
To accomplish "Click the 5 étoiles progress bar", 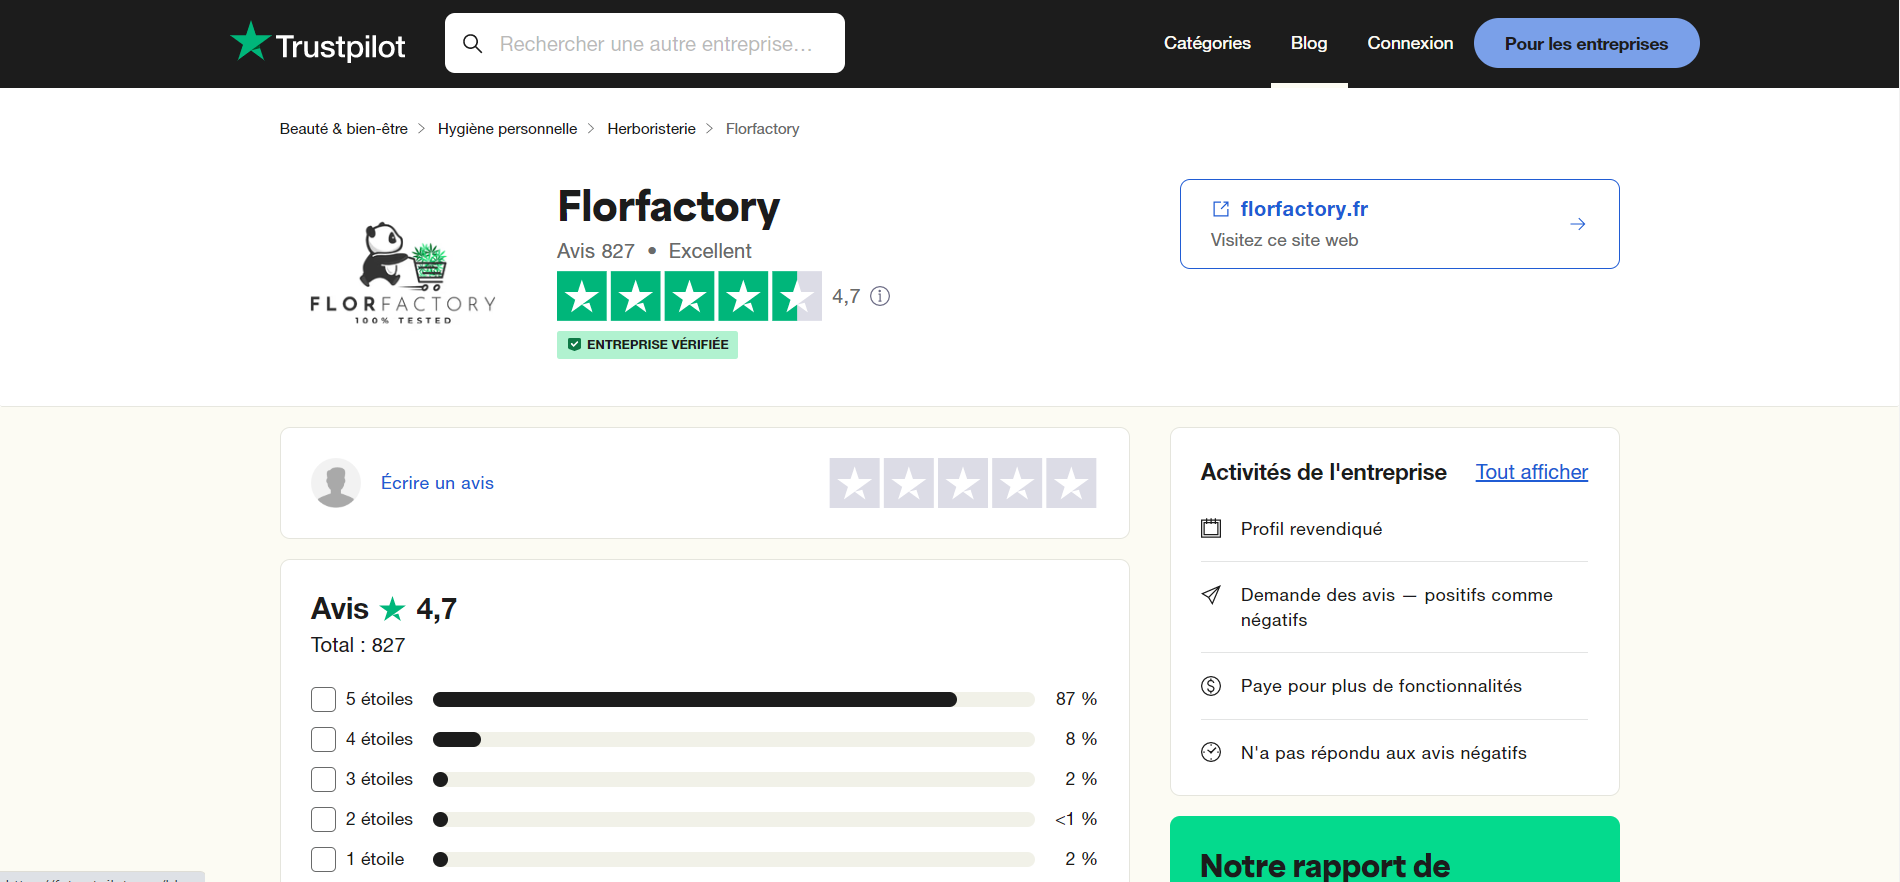I will pos(733,699).
